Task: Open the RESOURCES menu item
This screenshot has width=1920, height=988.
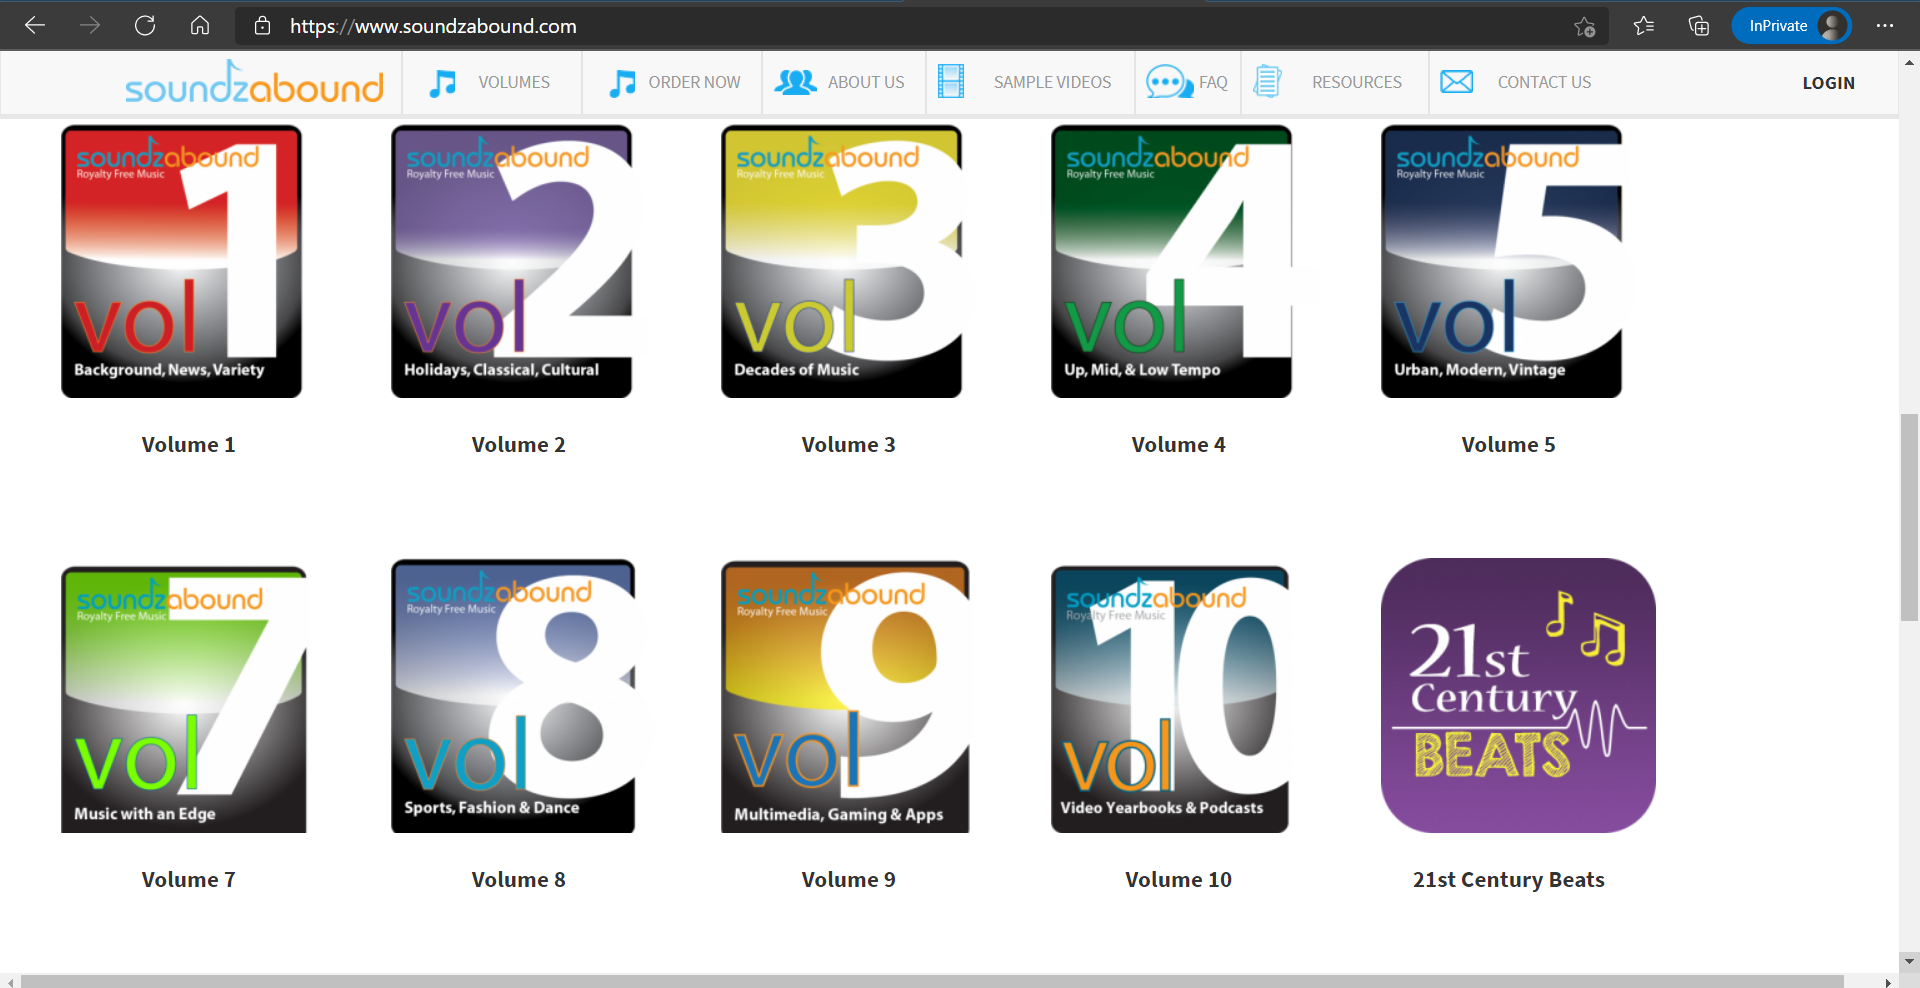Action: (1357, 83)
